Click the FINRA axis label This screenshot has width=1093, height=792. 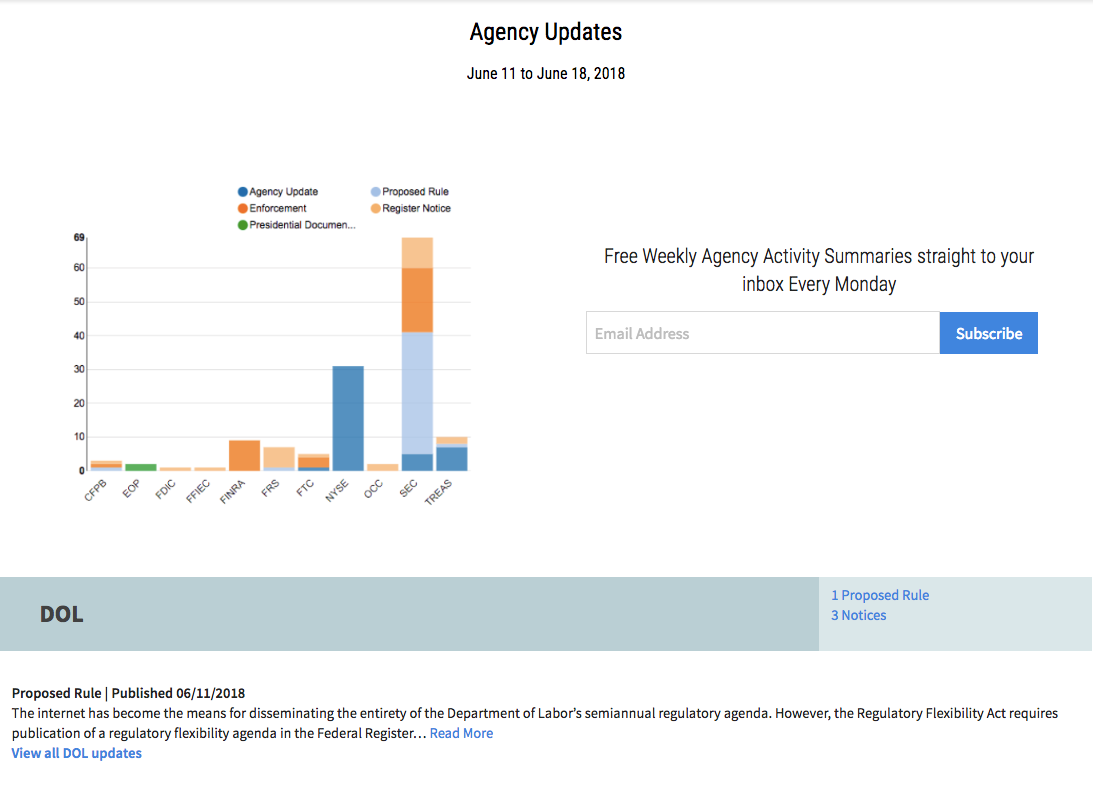(233, 492)
